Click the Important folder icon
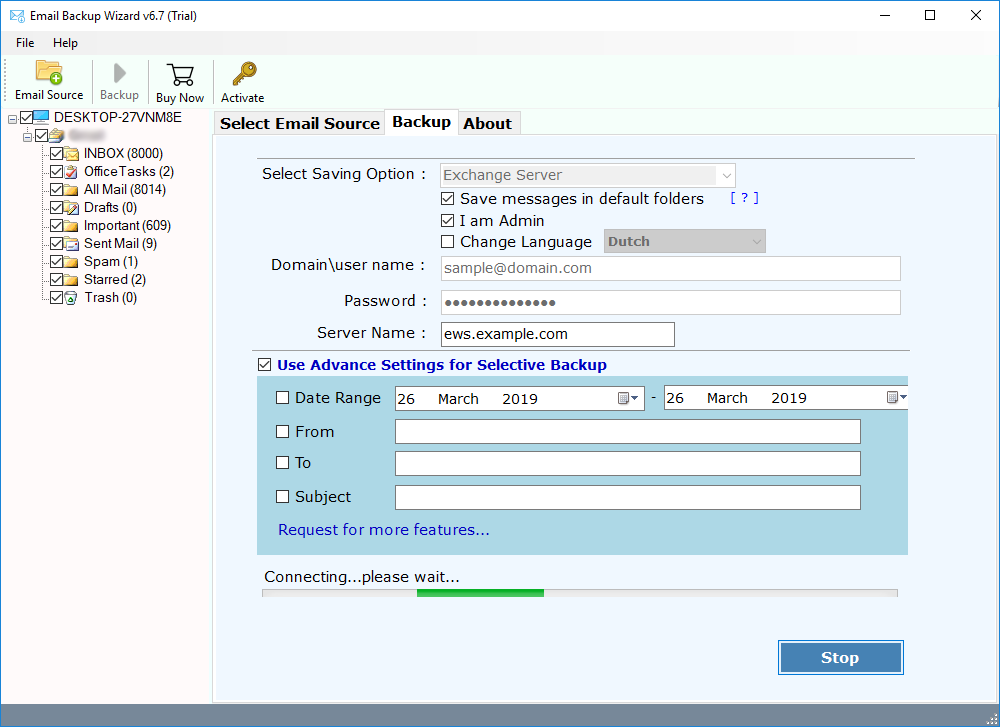The image size is (1000, 727). 71,226
